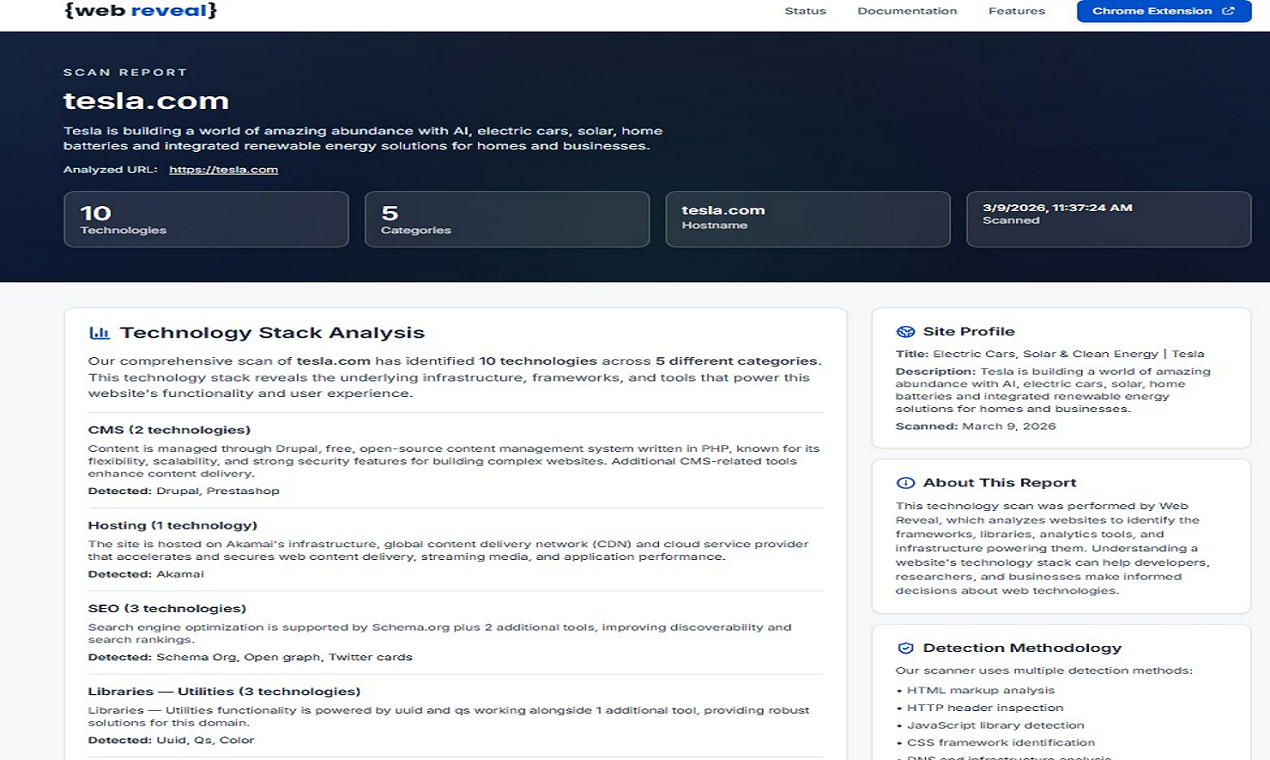Click the Libraries — Utilities heading
Image resolution: width=1270 pixels, height=760 pixels.
click(x=224, y=692)
